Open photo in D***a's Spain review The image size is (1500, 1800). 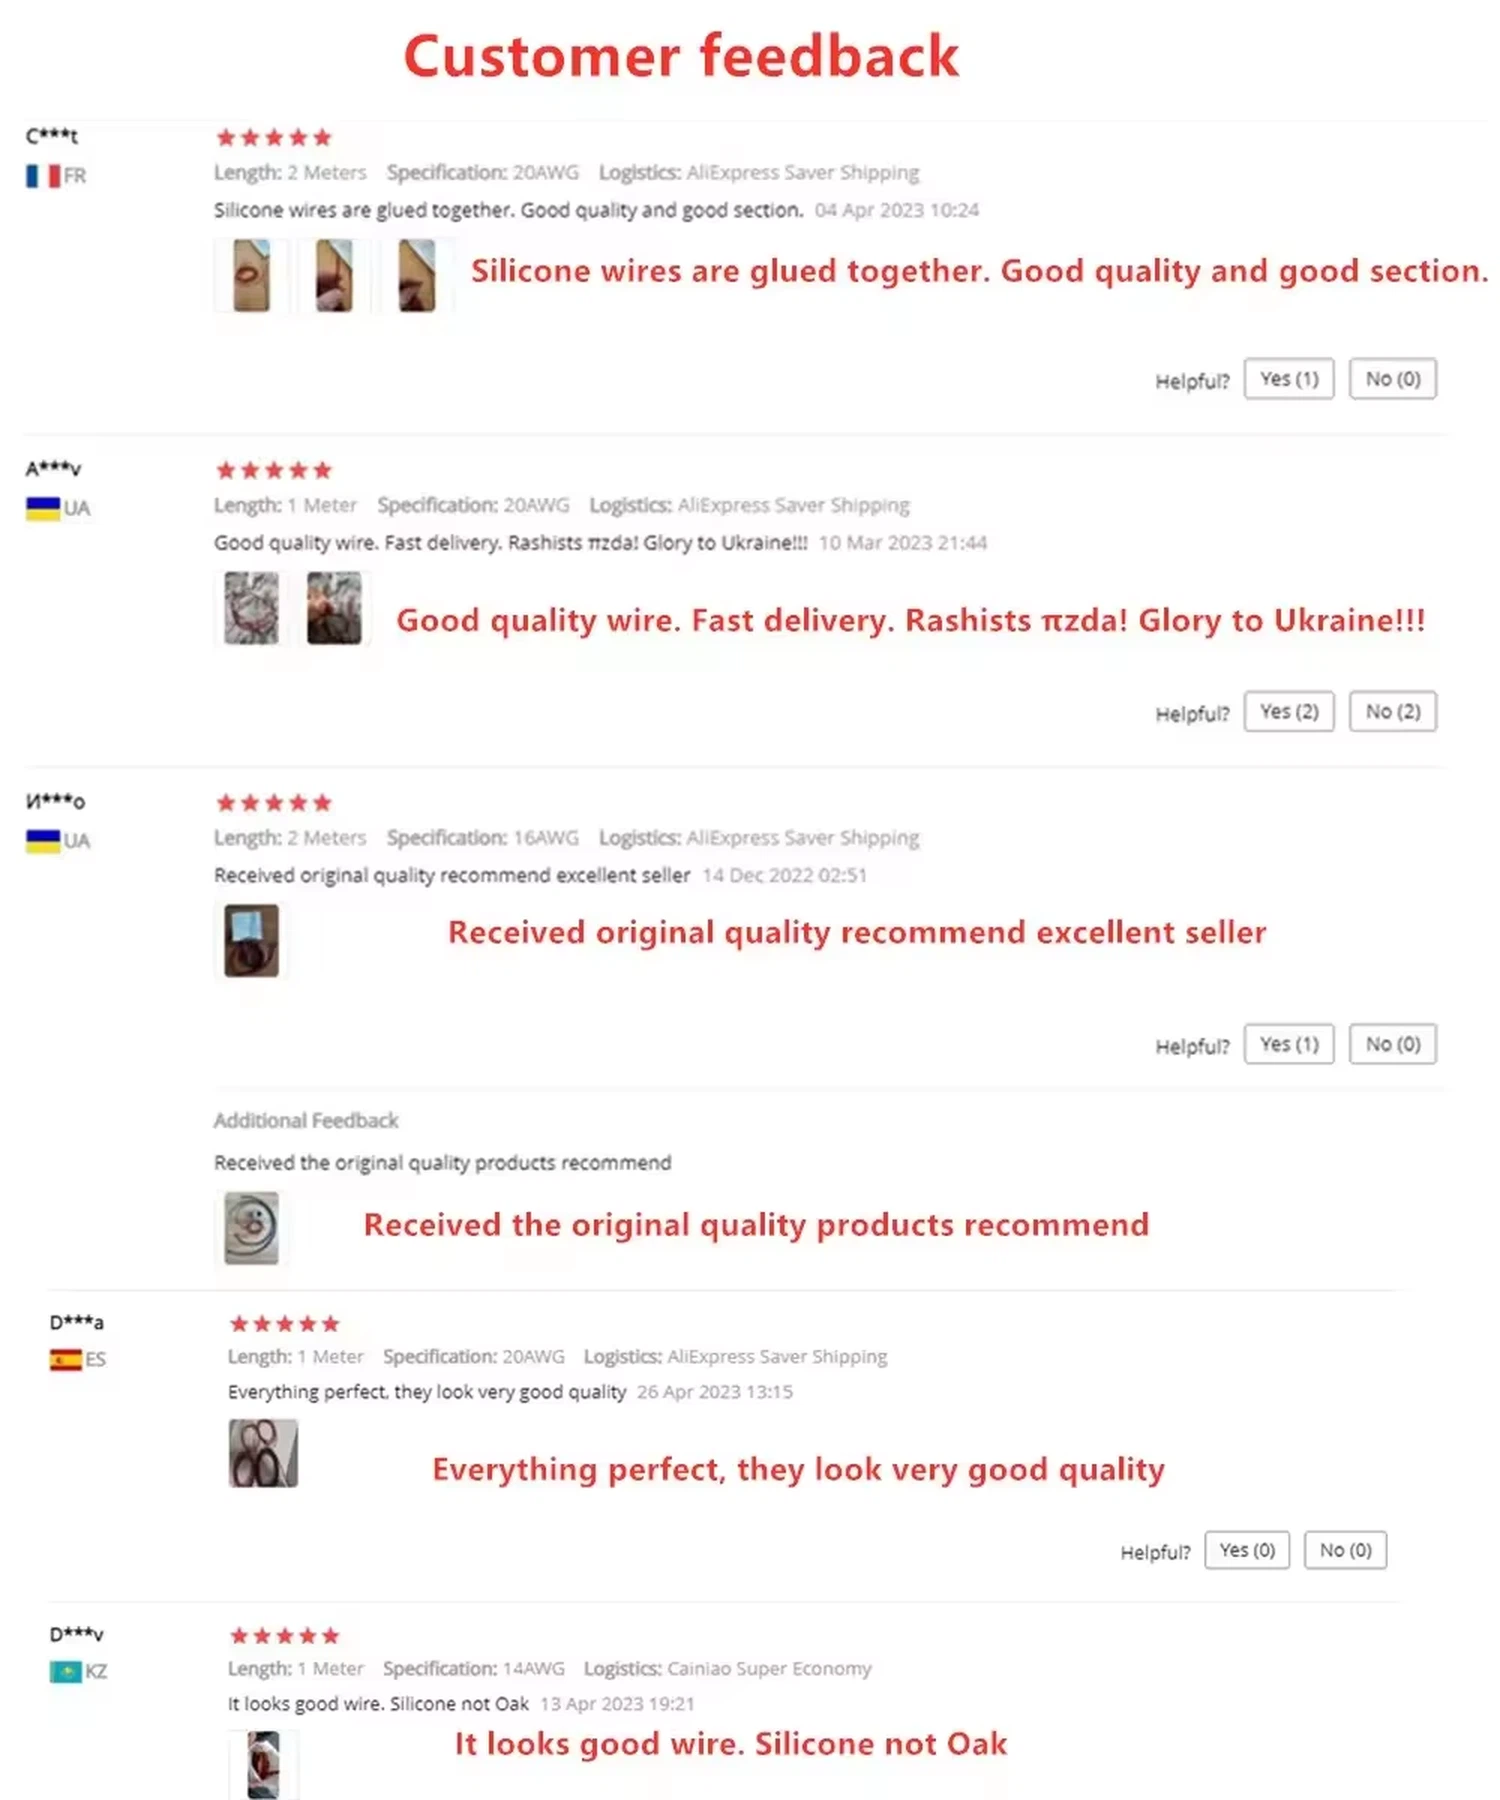(263, 1453)
